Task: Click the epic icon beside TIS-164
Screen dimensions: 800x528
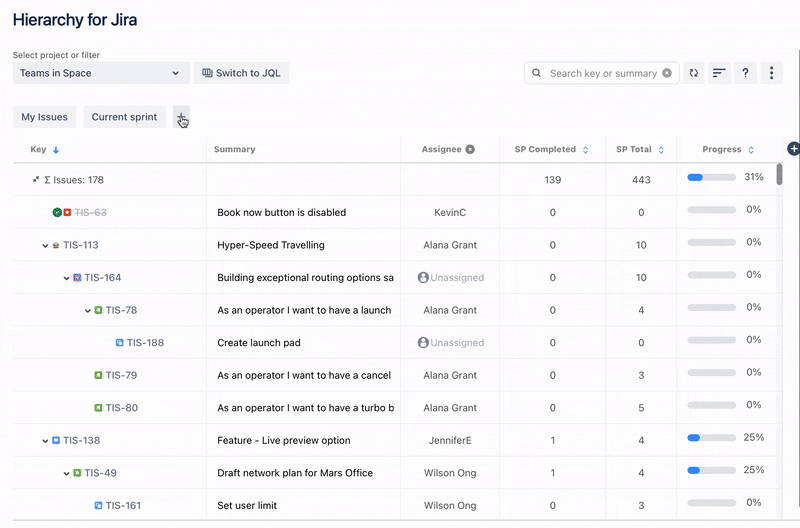Action: pyautogui.click(x=77, y=278)
